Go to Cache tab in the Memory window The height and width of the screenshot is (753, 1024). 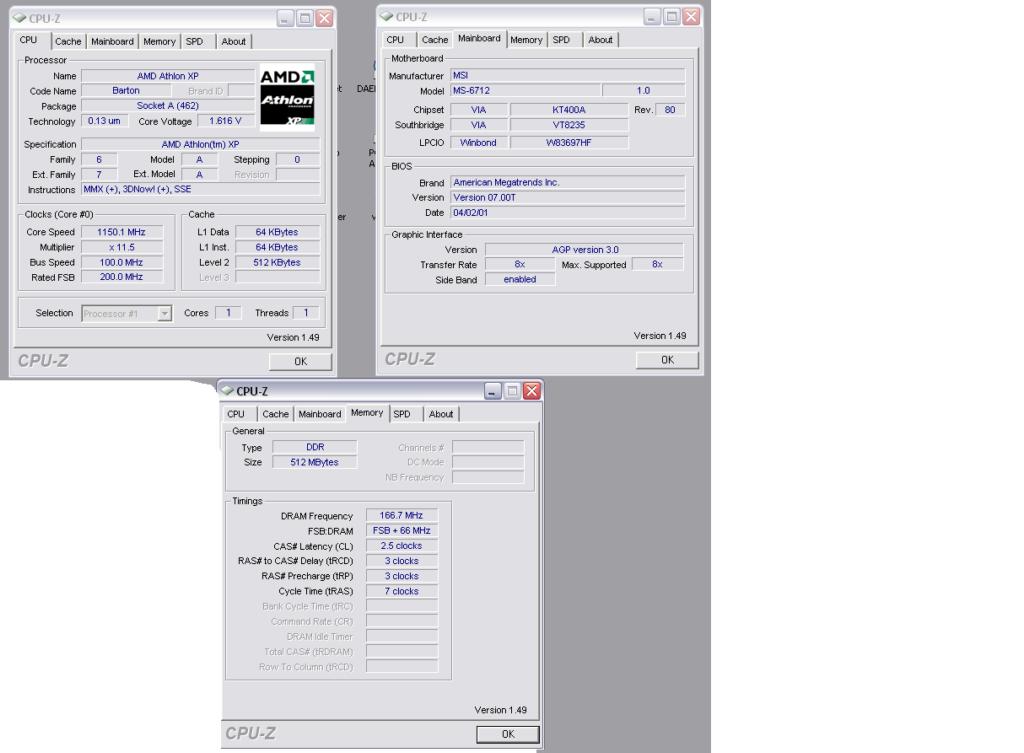click(x=276, y=414)
